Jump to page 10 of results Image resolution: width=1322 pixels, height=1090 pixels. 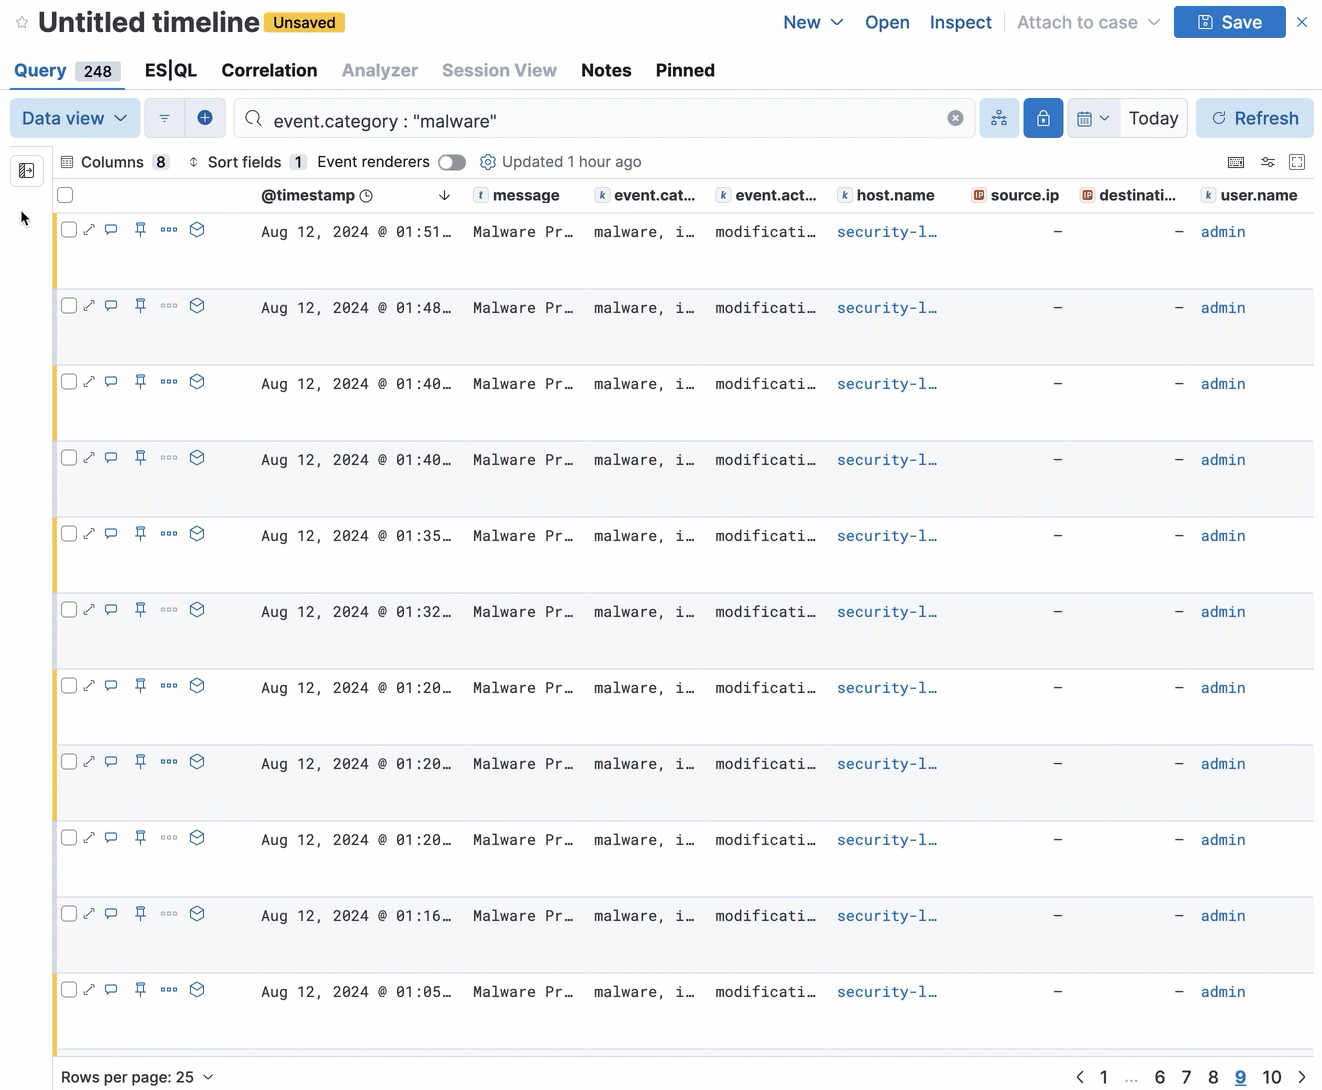click(x=1270, y=1077)
